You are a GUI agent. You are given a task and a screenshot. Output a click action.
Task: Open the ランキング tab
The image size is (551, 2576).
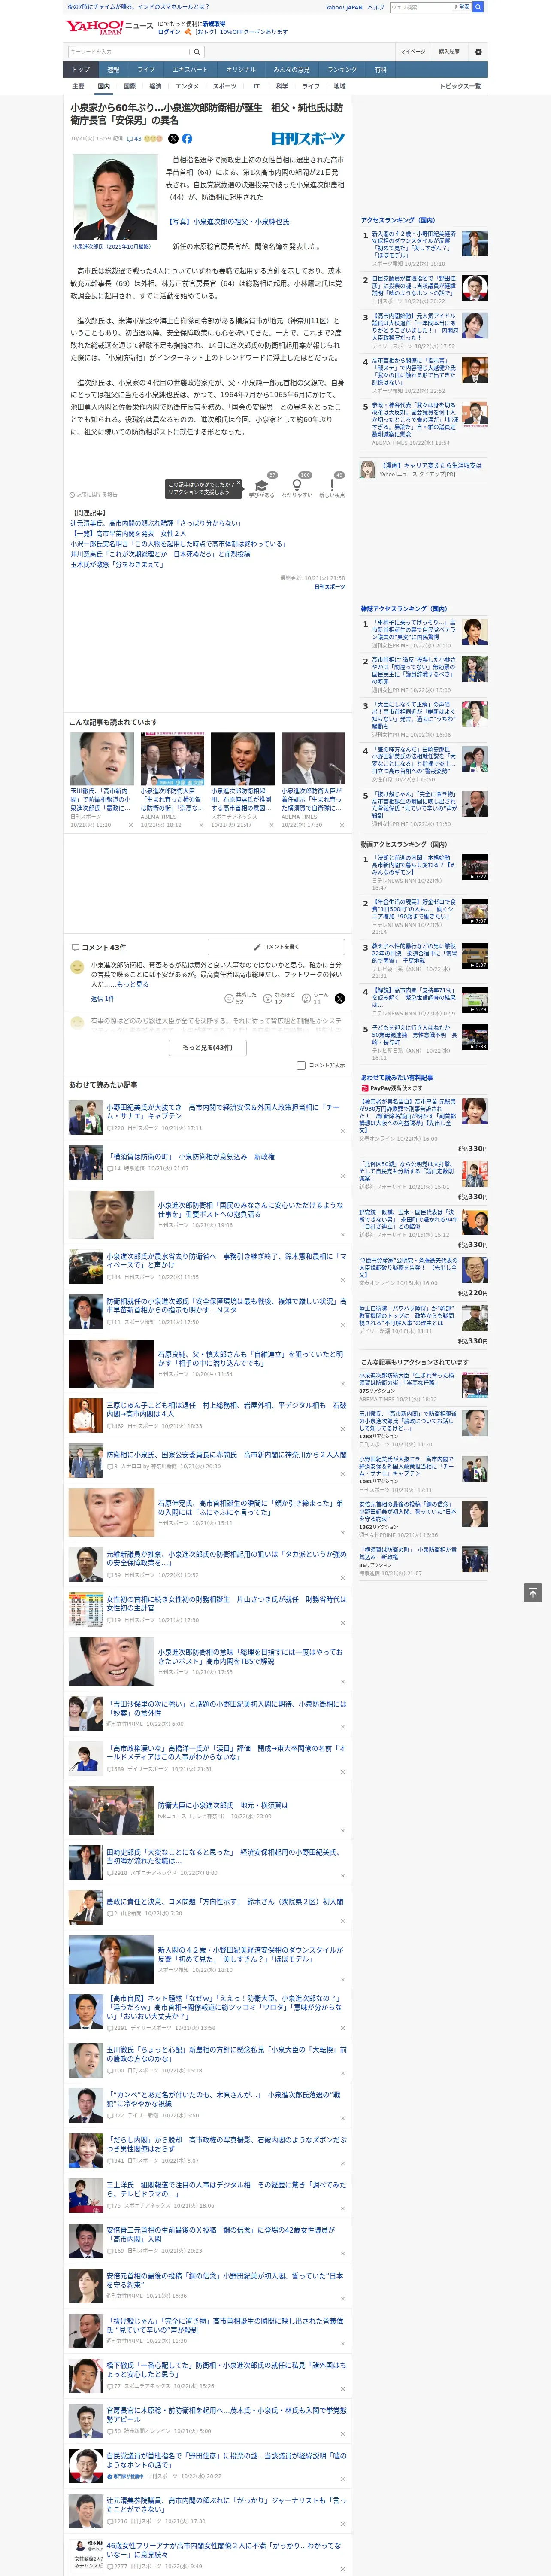point(342,70)
